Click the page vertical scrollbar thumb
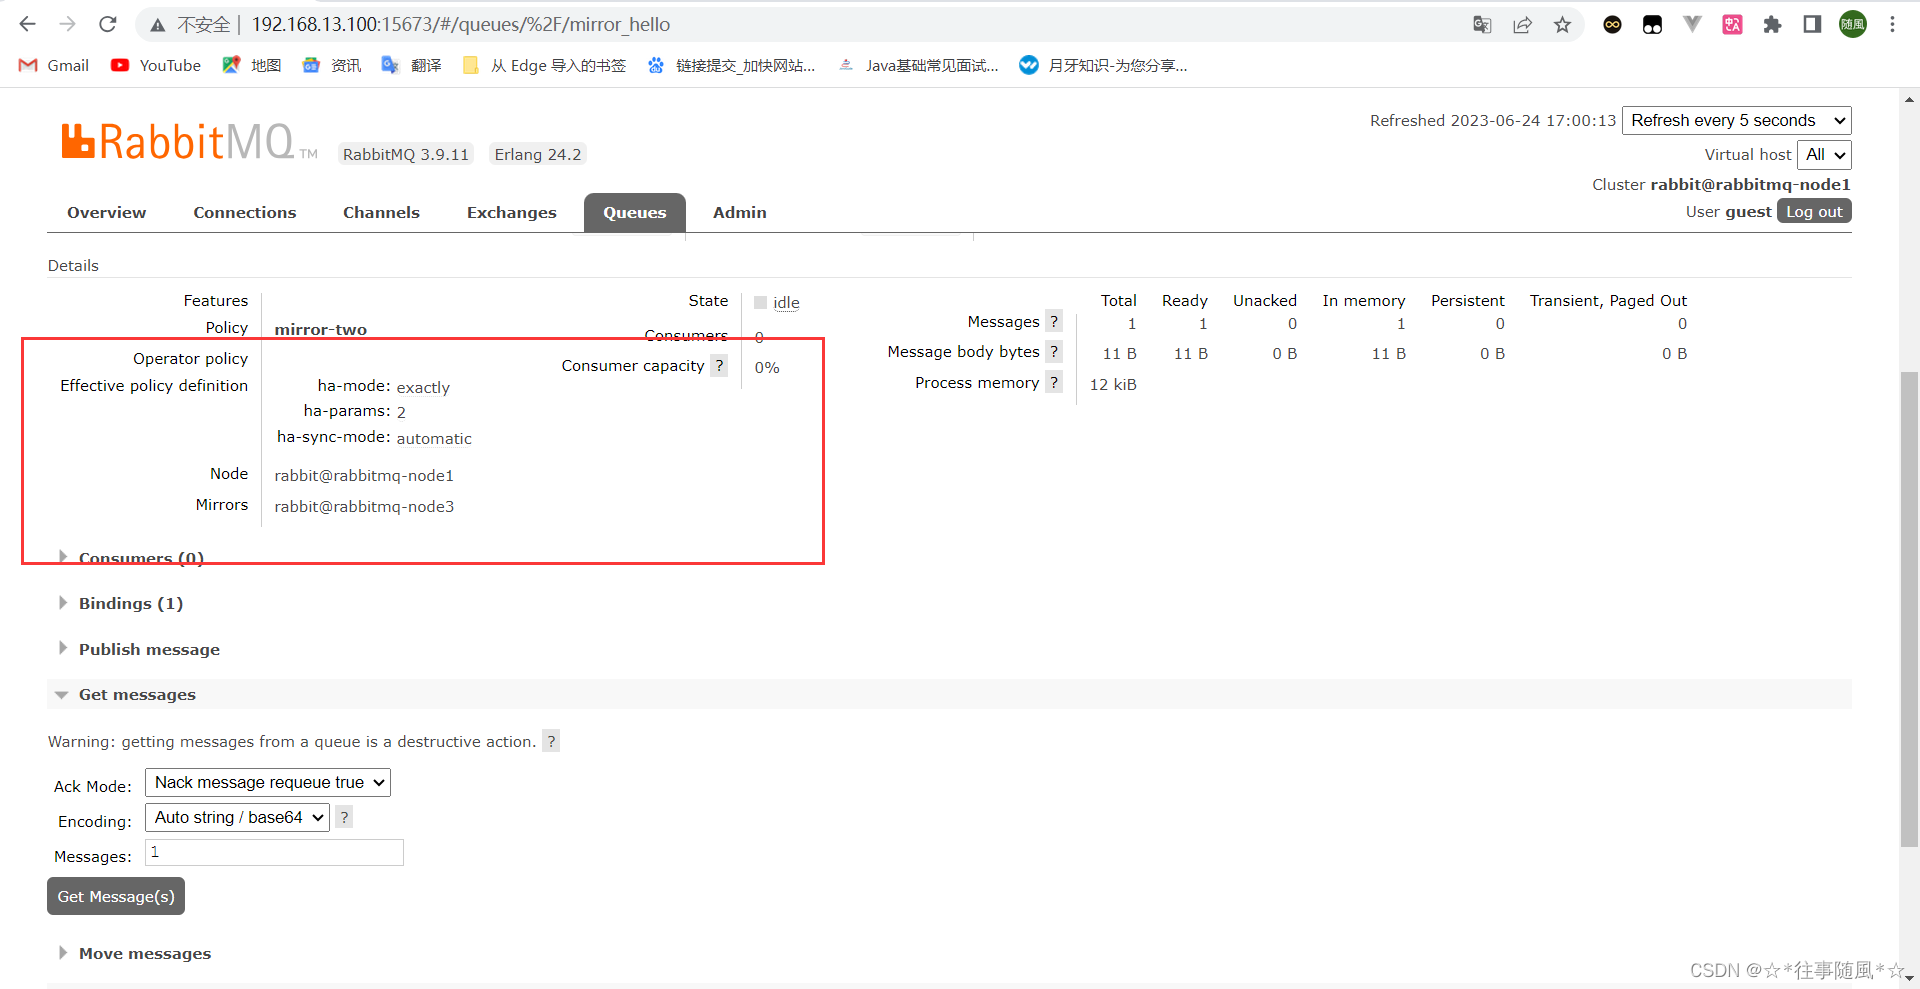Screen dimensions: 1920x989 [1909, 609]
